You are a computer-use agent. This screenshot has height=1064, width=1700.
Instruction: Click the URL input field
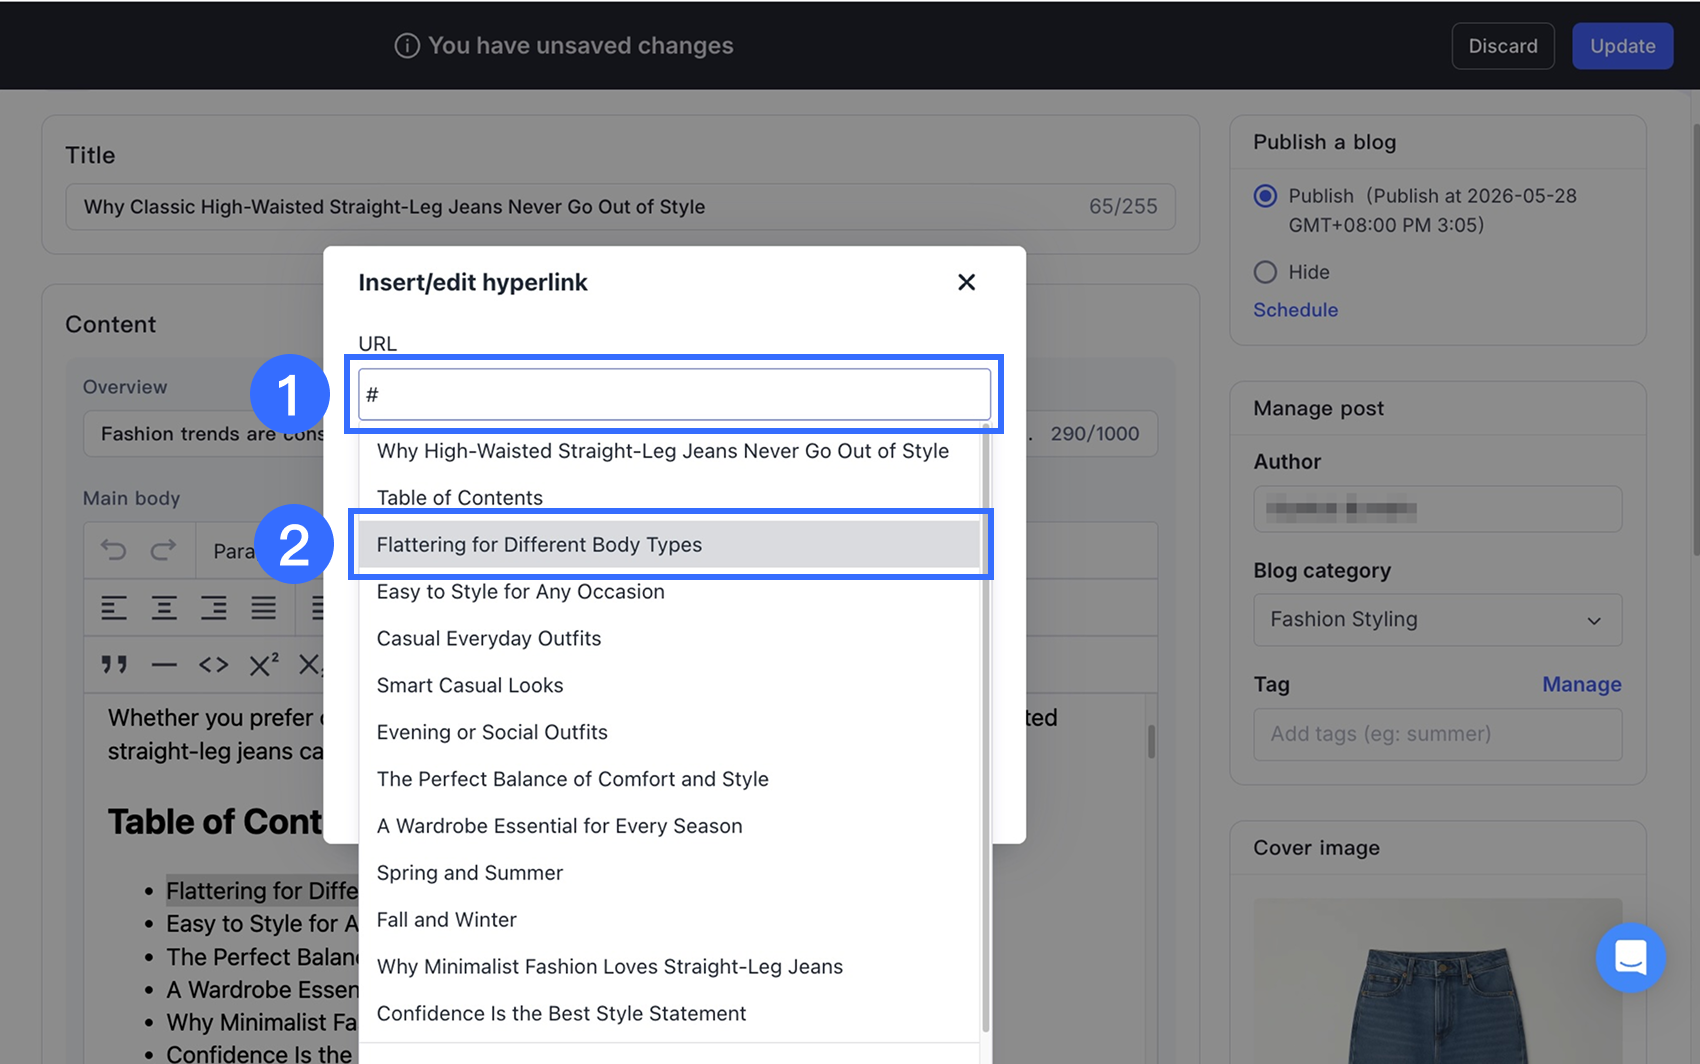coord(674,395)
